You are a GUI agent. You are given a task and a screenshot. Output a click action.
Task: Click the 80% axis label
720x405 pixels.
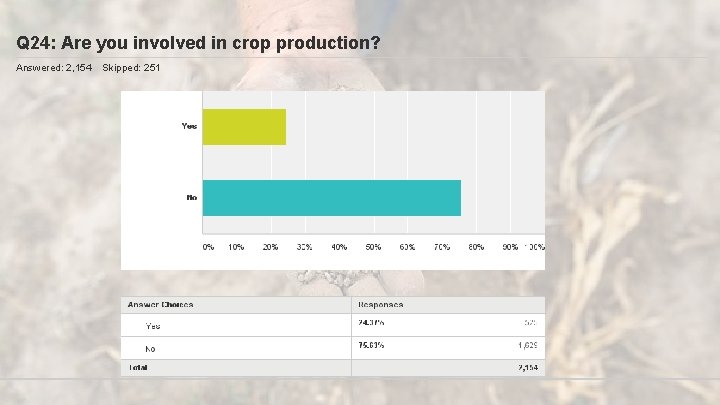pyautogui.click(x=475, y=246)
